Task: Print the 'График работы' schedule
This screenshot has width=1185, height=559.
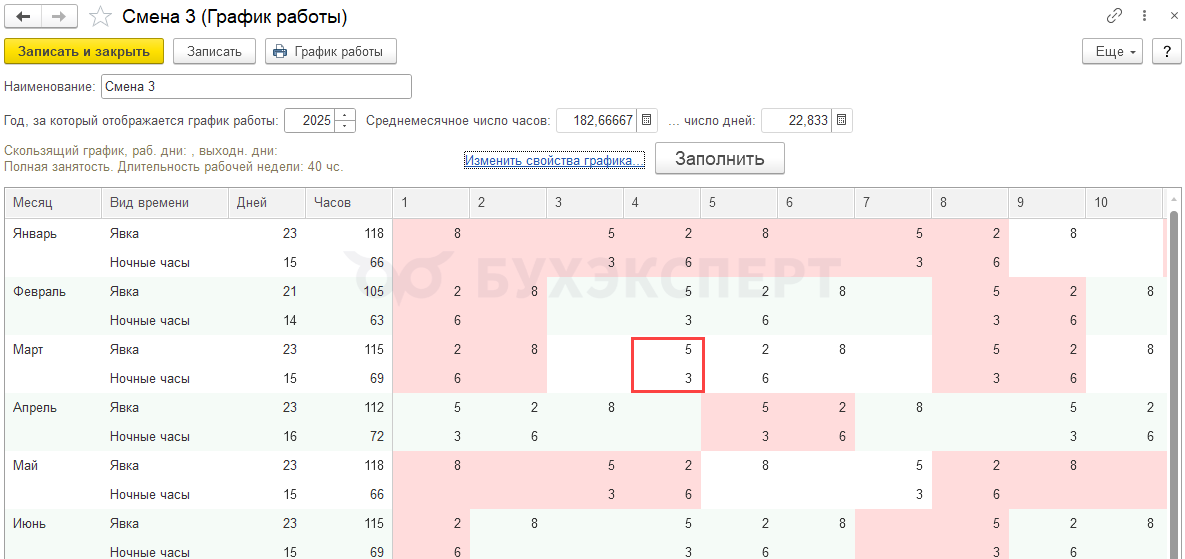Action: tap(330, 51)
